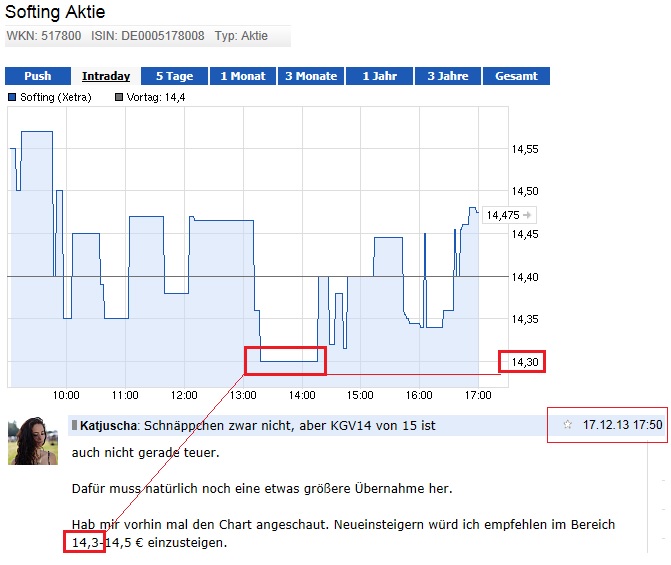Click the 14,30 axis value
This screenshot has width=671, height=565.
[525, 362]
